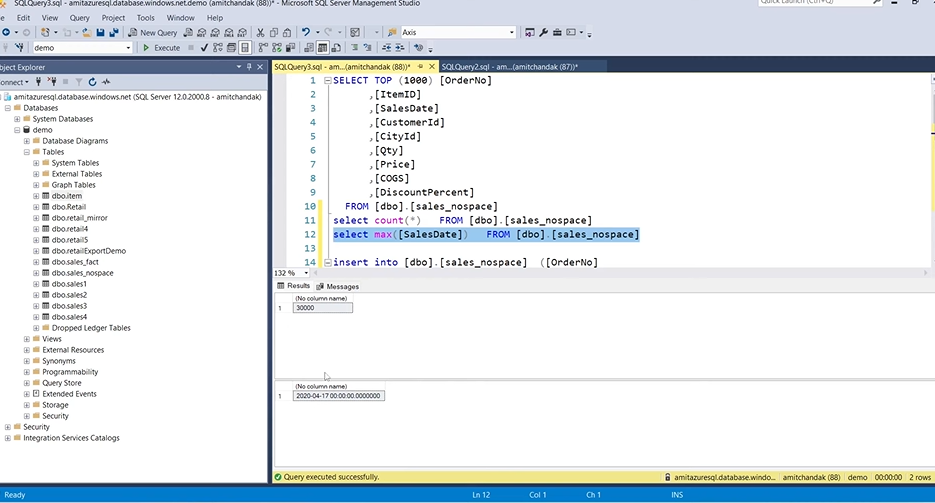This screenshot has width=935, height=503.
Task: Expand the Integration Services Catalogs node
Action: [x=8, y=438]
